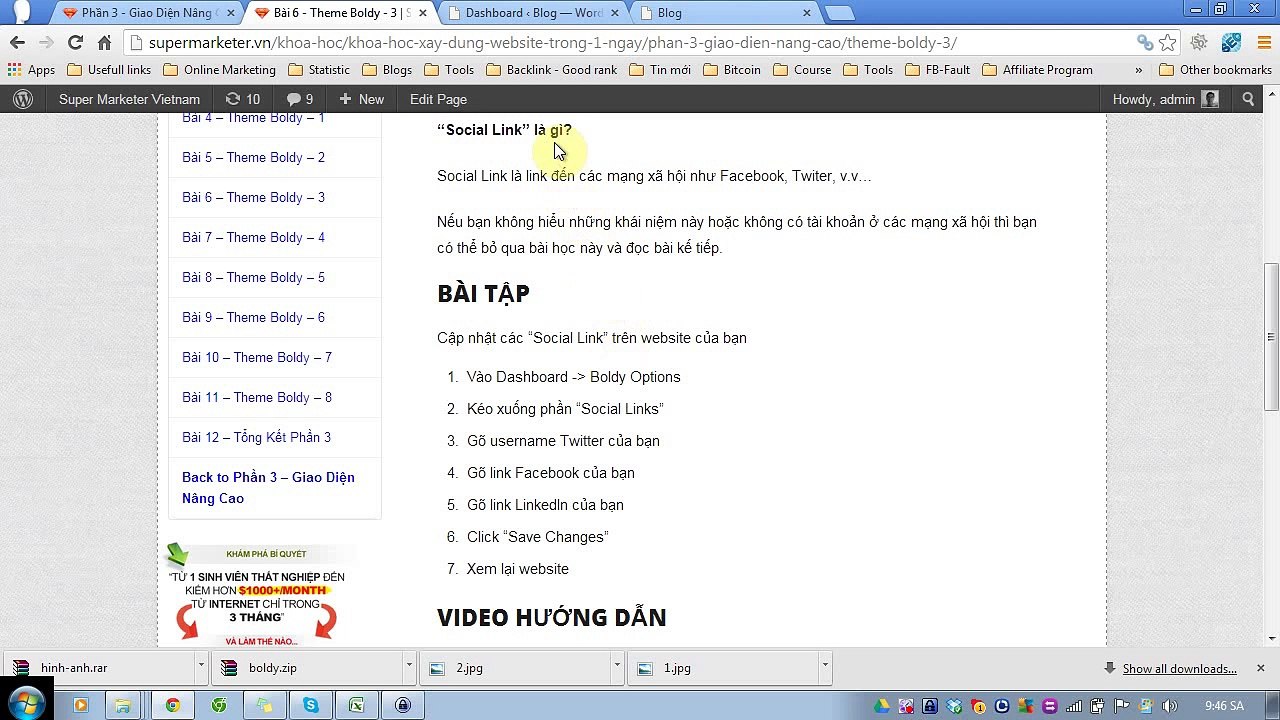Screen dimensions: 1280x720
Task: Open the Super Marketer Vietnam site menu
Action: (129, 99)
